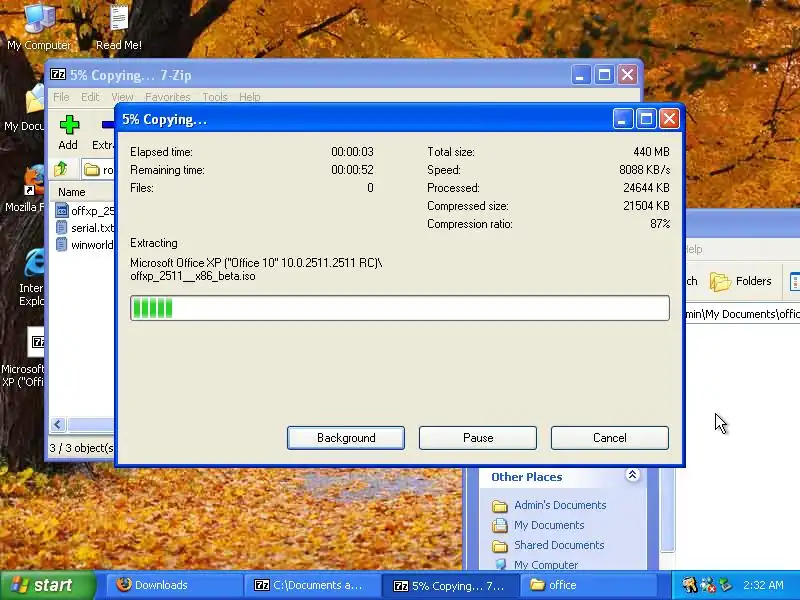Click the winworld document icon
800x600 pixels.
click(62, 245)
